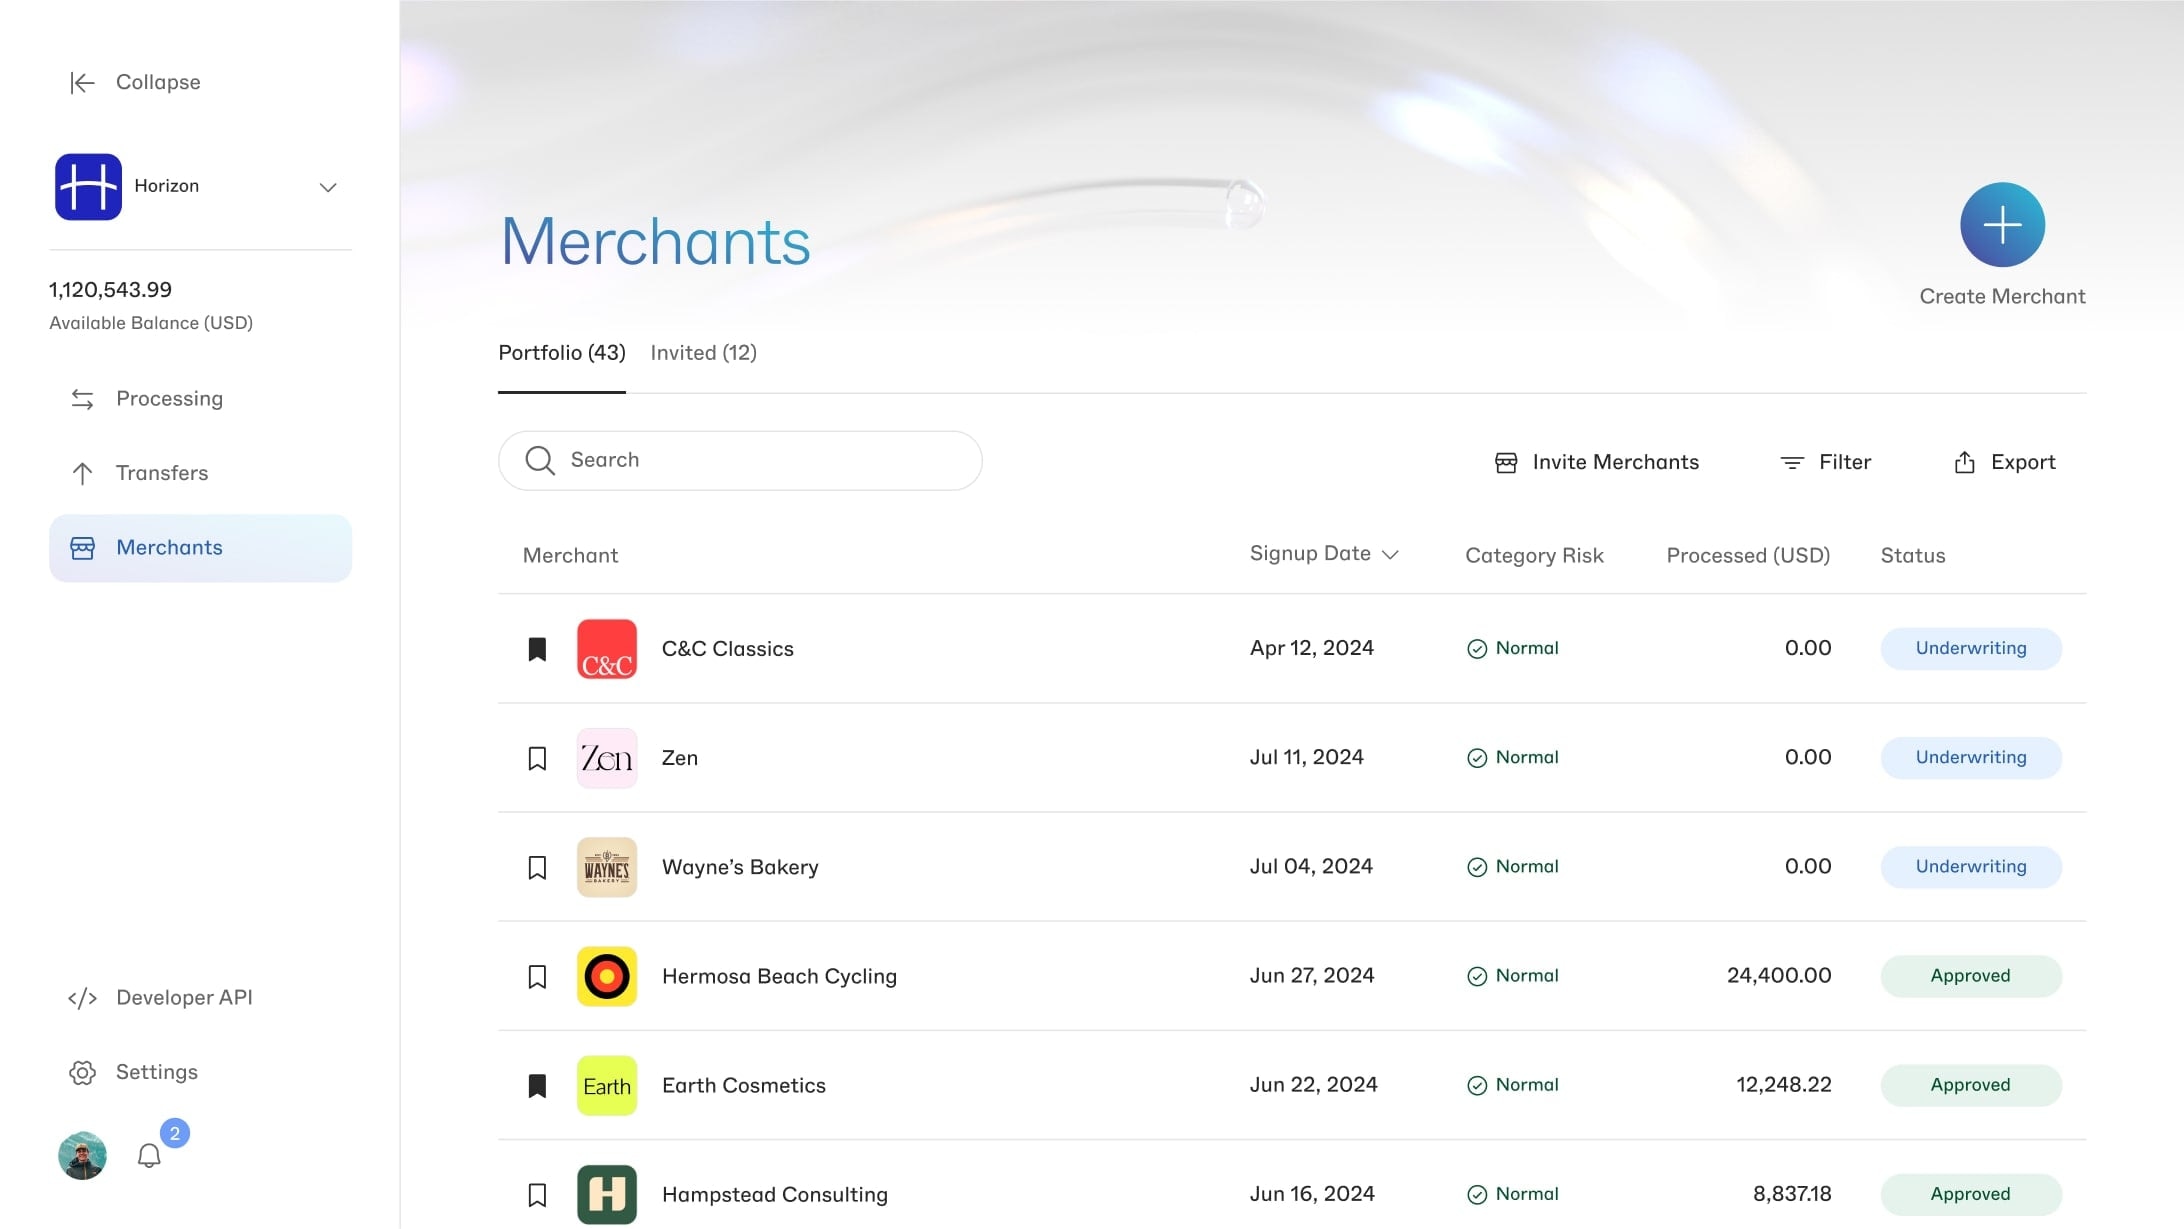This screenshot has width=2184, height=1229.
Task: Click the 1,120,543.99 available balance
Action: pyautogui.click(x=110, y=290)
